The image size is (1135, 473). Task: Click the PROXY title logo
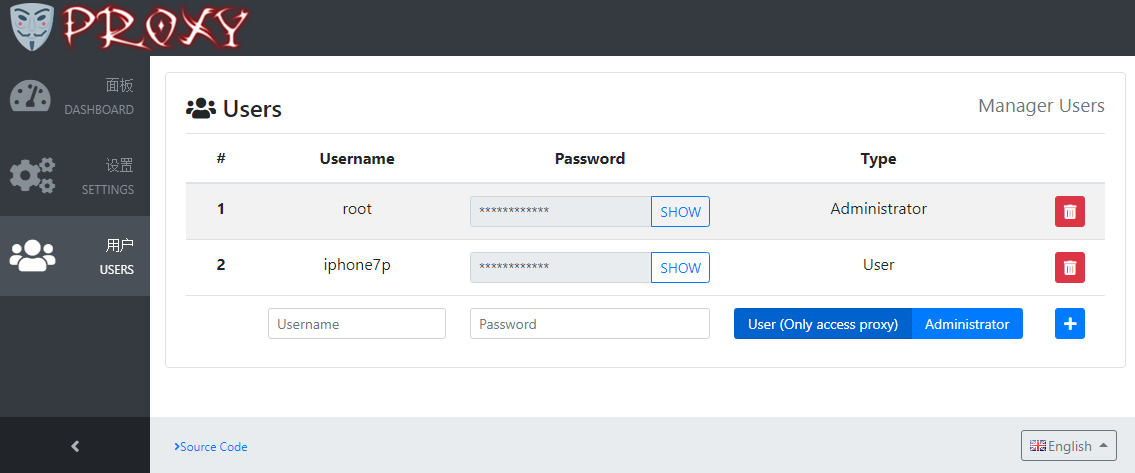(154, 28)
